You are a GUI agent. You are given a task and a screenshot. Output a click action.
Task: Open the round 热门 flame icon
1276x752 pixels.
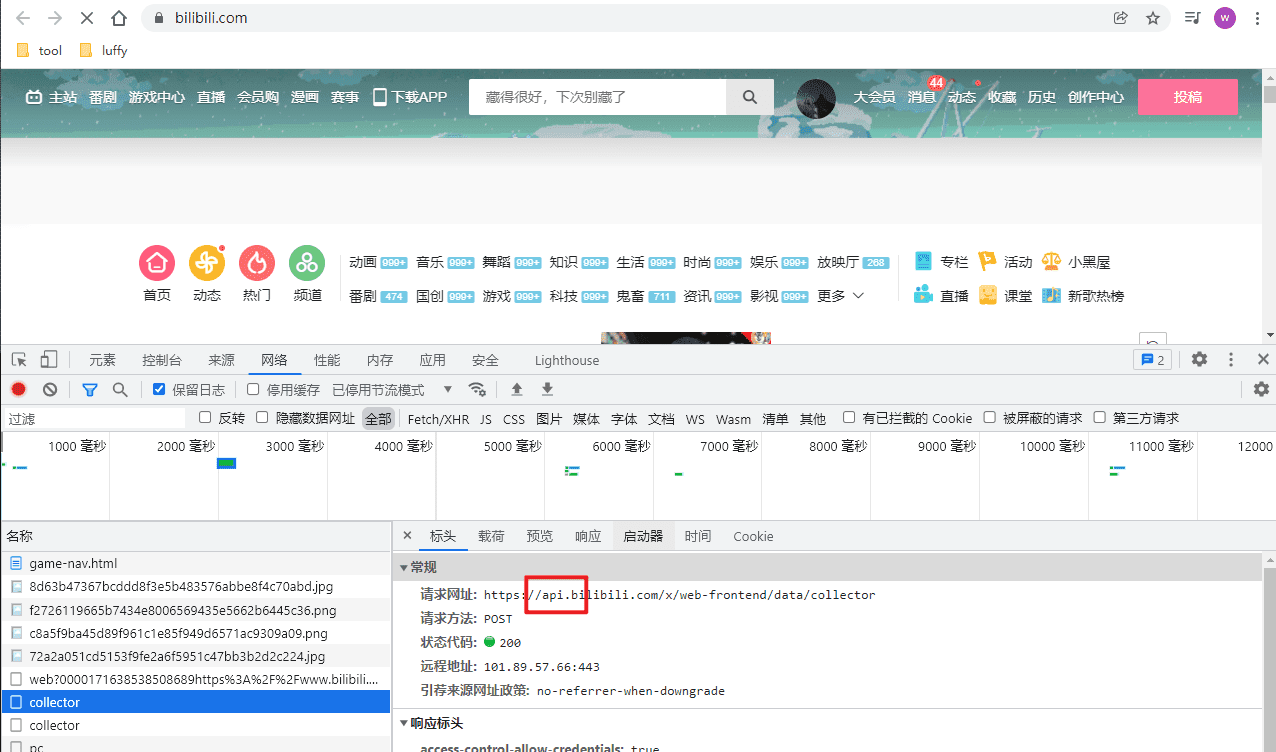point(257,263)
